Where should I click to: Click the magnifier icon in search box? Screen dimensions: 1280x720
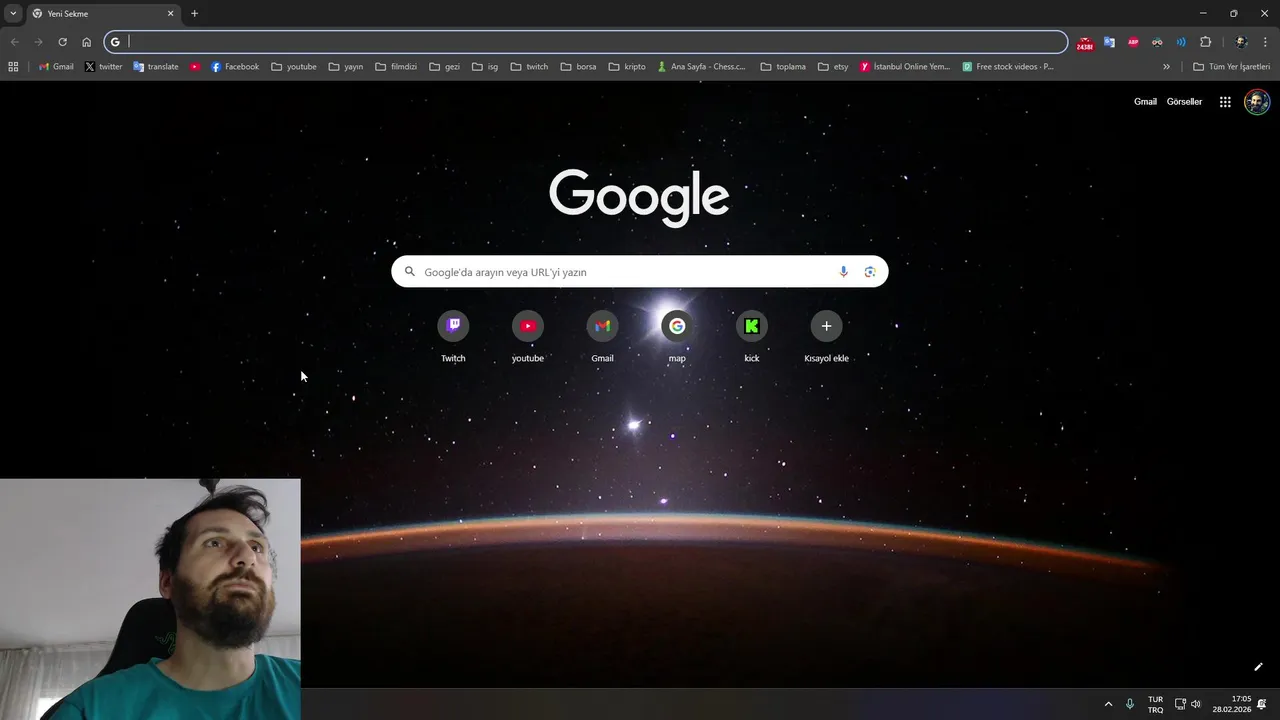[x=409, y=272]
